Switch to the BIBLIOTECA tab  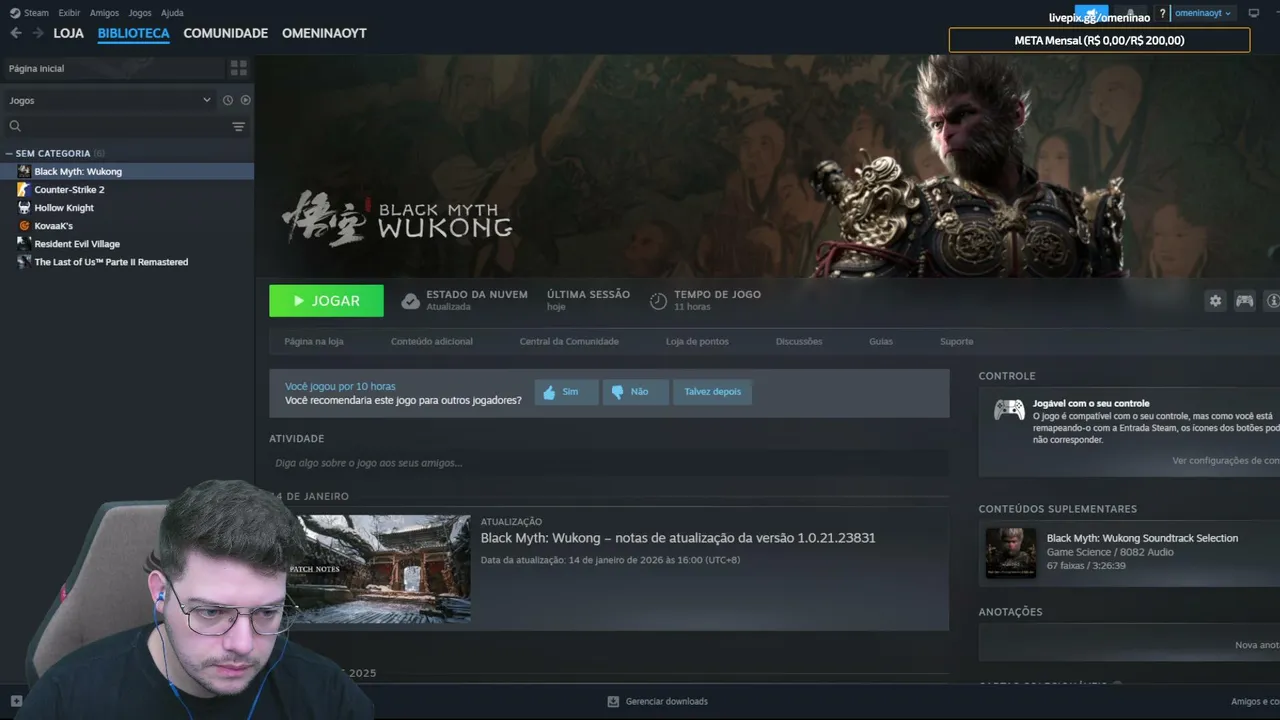(134, 33)
